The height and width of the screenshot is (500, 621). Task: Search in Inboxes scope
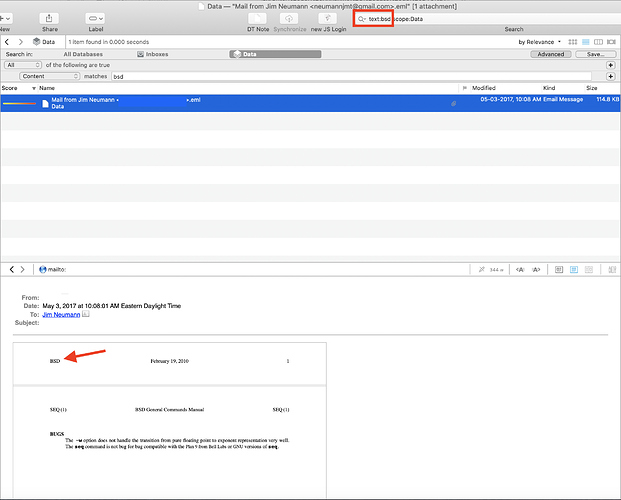point(152,54)
